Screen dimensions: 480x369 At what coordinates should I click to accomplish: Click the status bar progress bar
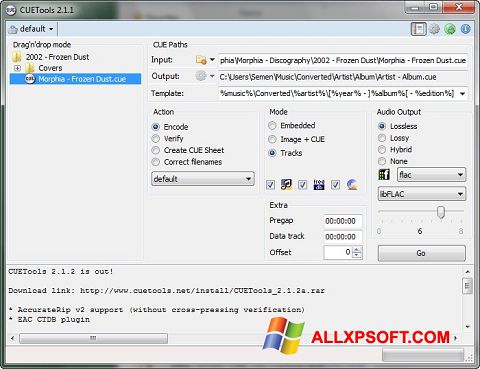[x=423, y=355]
